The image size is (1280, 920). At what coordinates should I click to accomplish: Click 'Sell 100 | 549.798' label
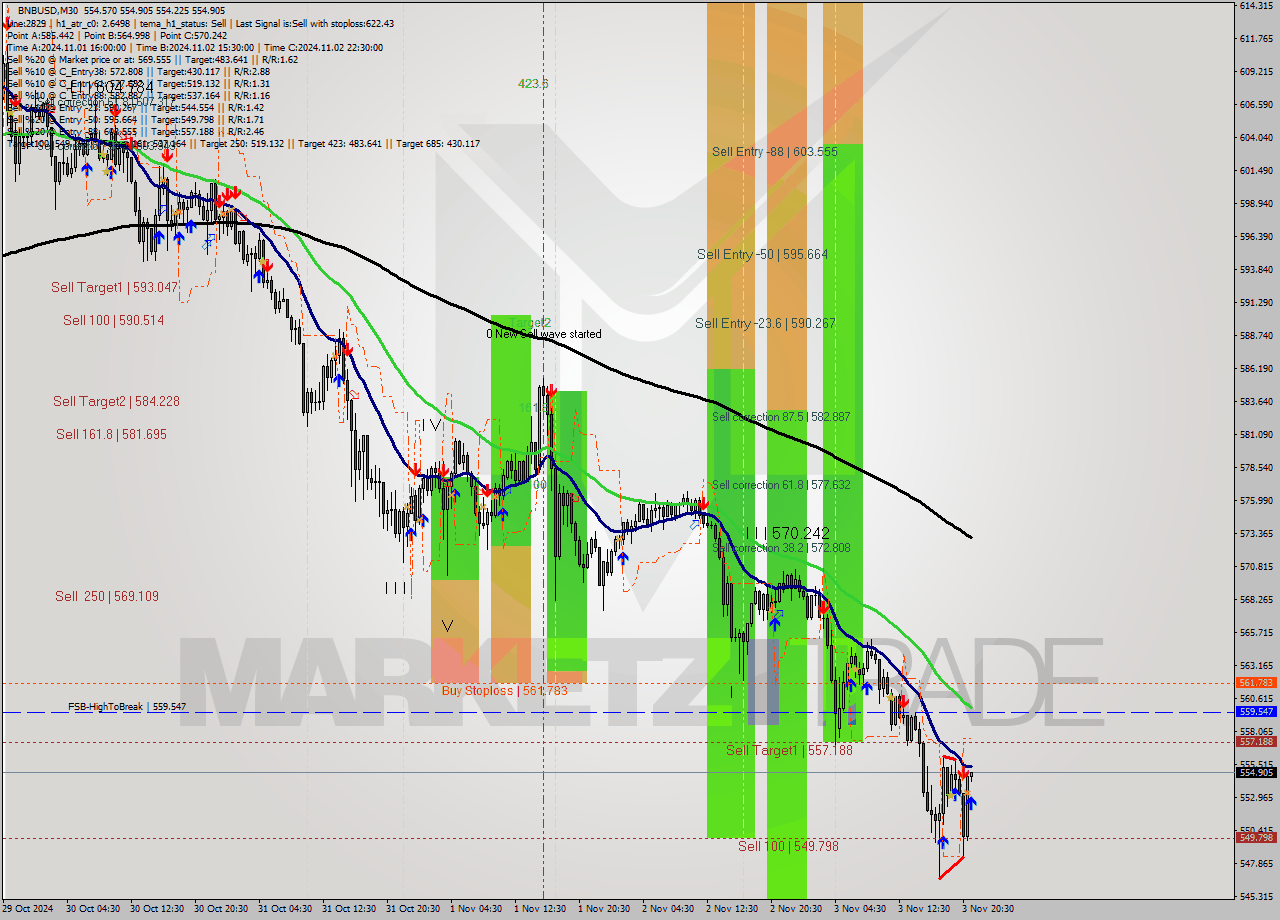(x=788, y=846)
